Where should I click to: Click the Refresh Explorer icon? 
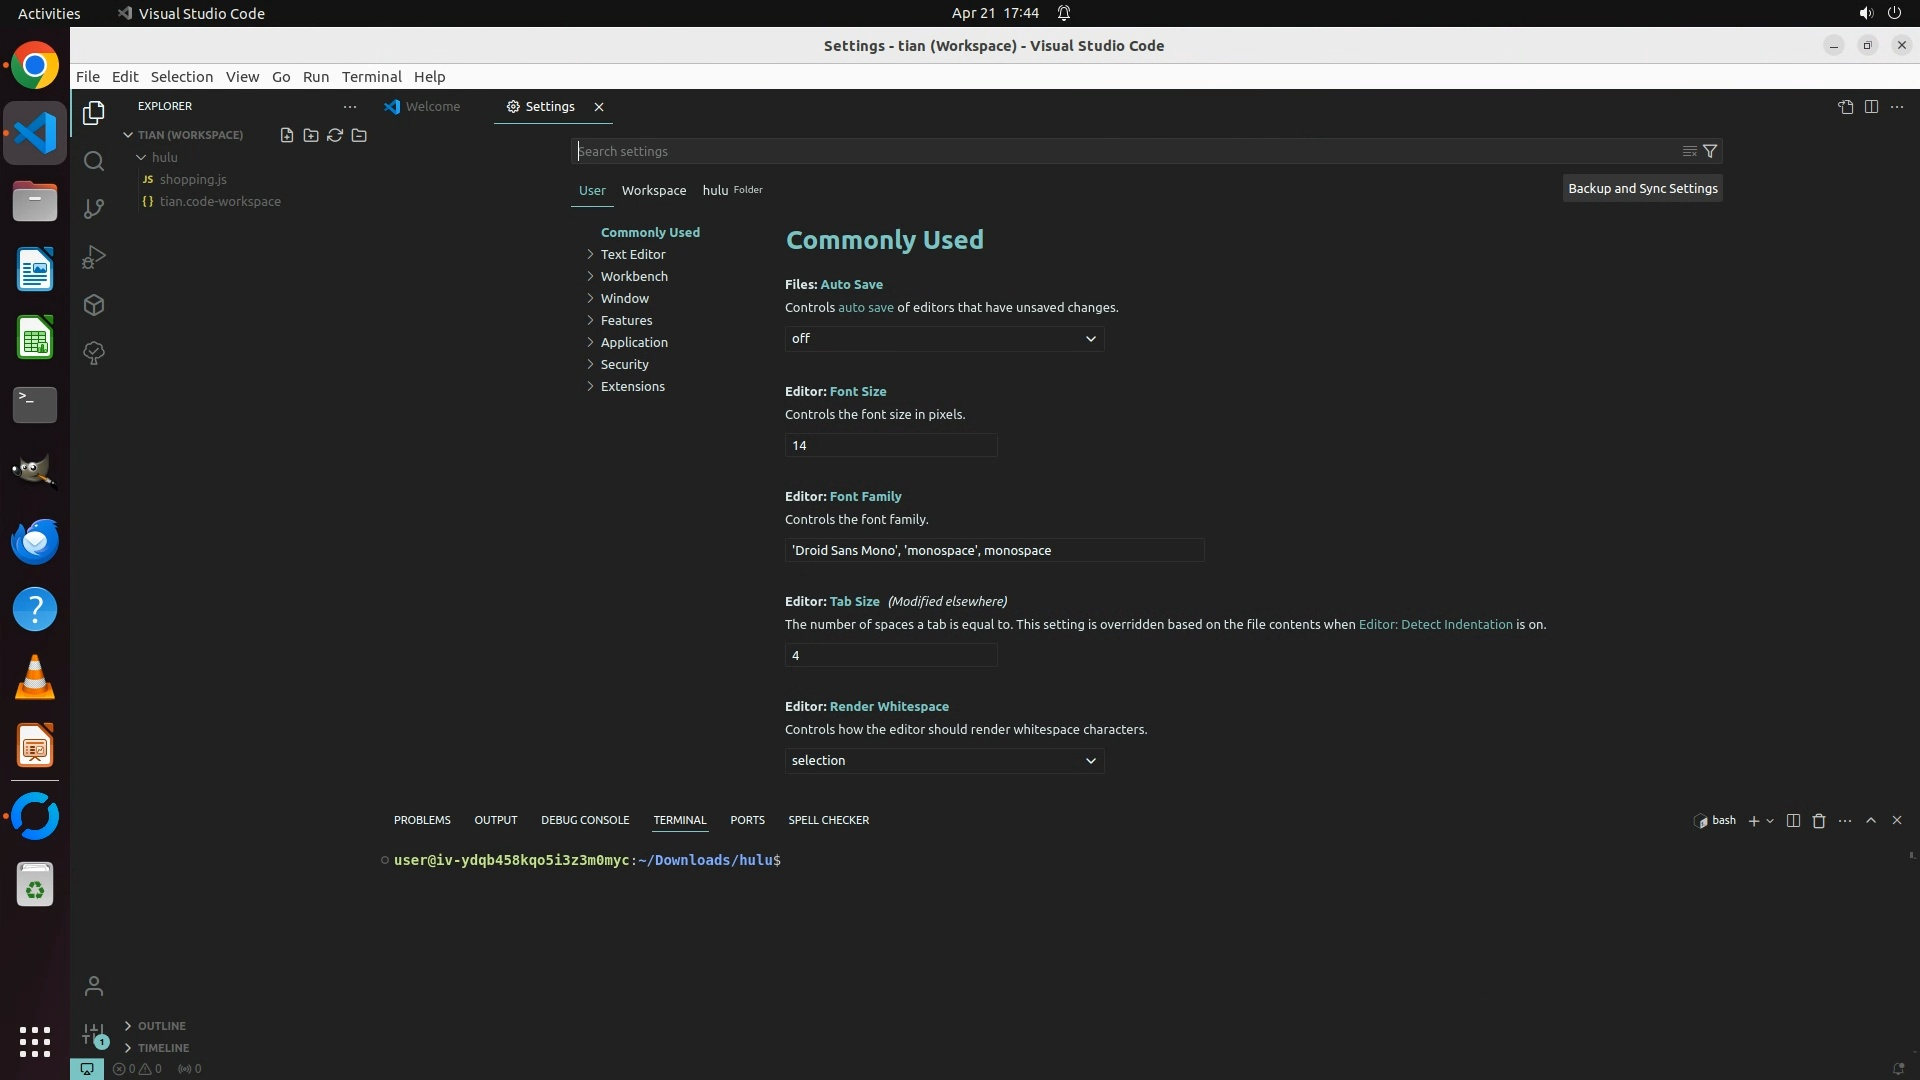(x=335, y=135)
